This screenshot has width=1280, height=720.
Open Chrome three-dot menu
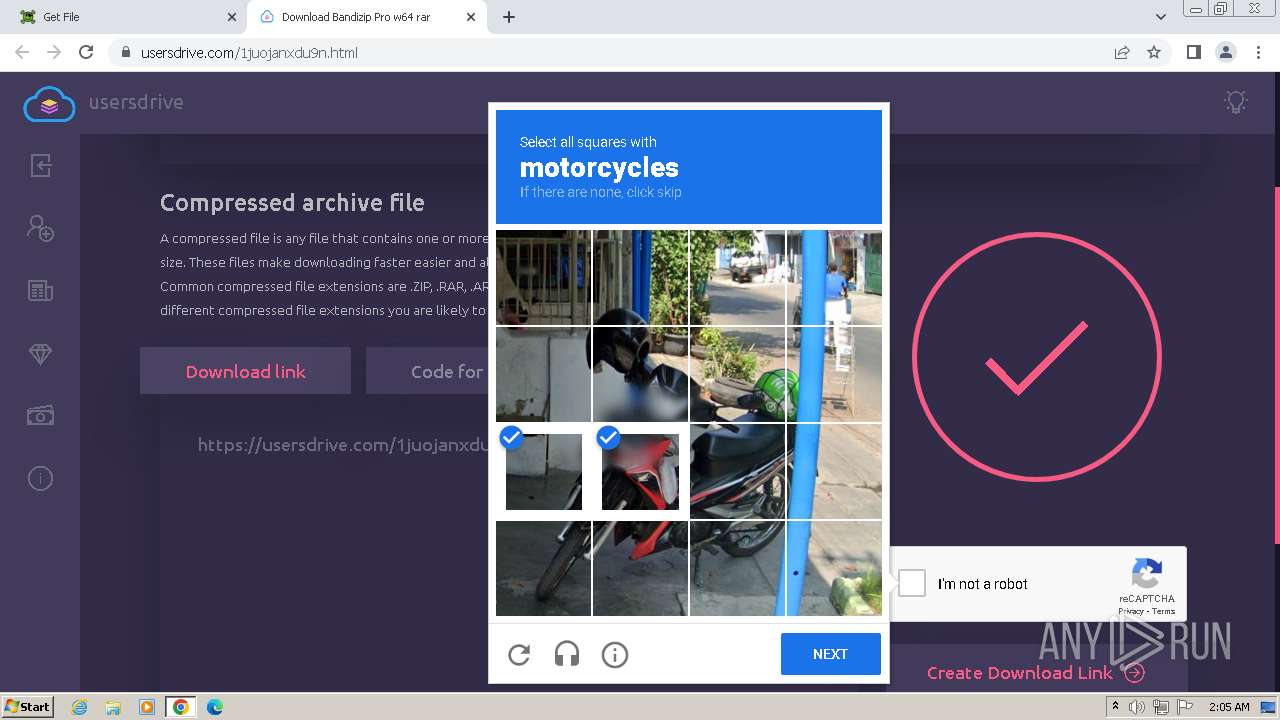tap(1257, 52)
